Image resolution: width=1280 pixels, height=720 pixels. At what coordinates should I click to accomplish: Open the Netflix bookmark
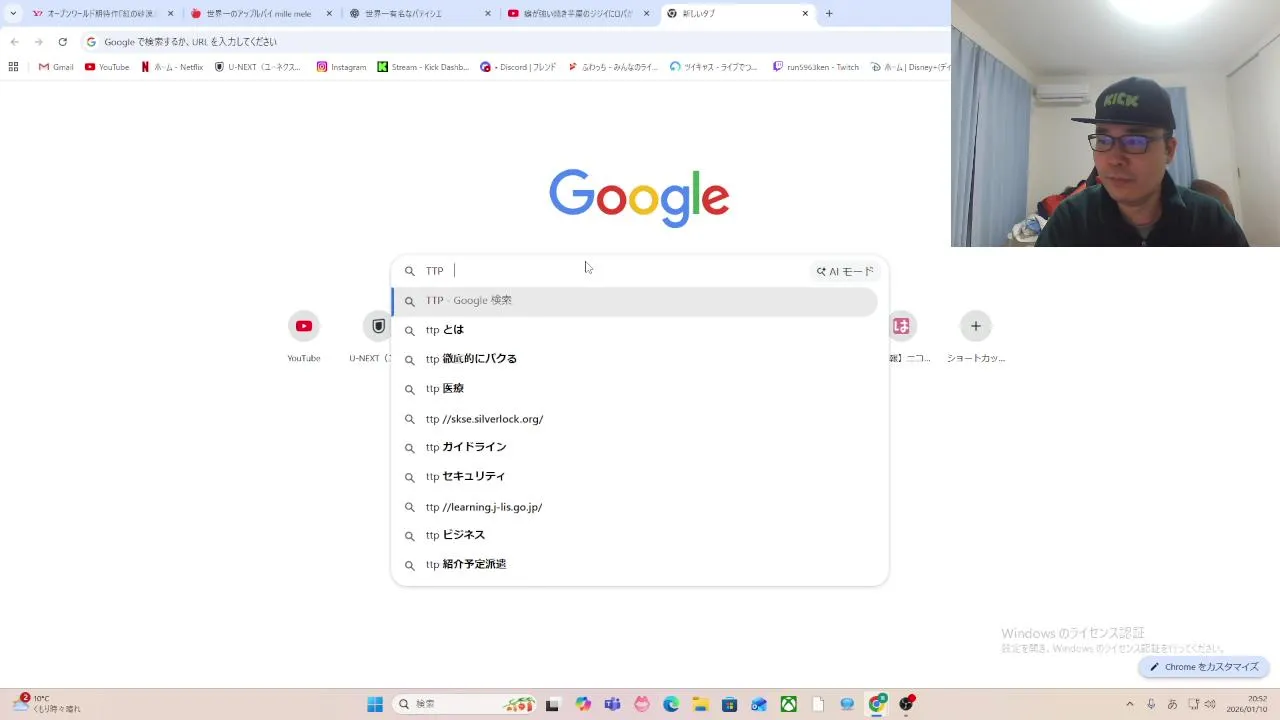tap(172, 67)
